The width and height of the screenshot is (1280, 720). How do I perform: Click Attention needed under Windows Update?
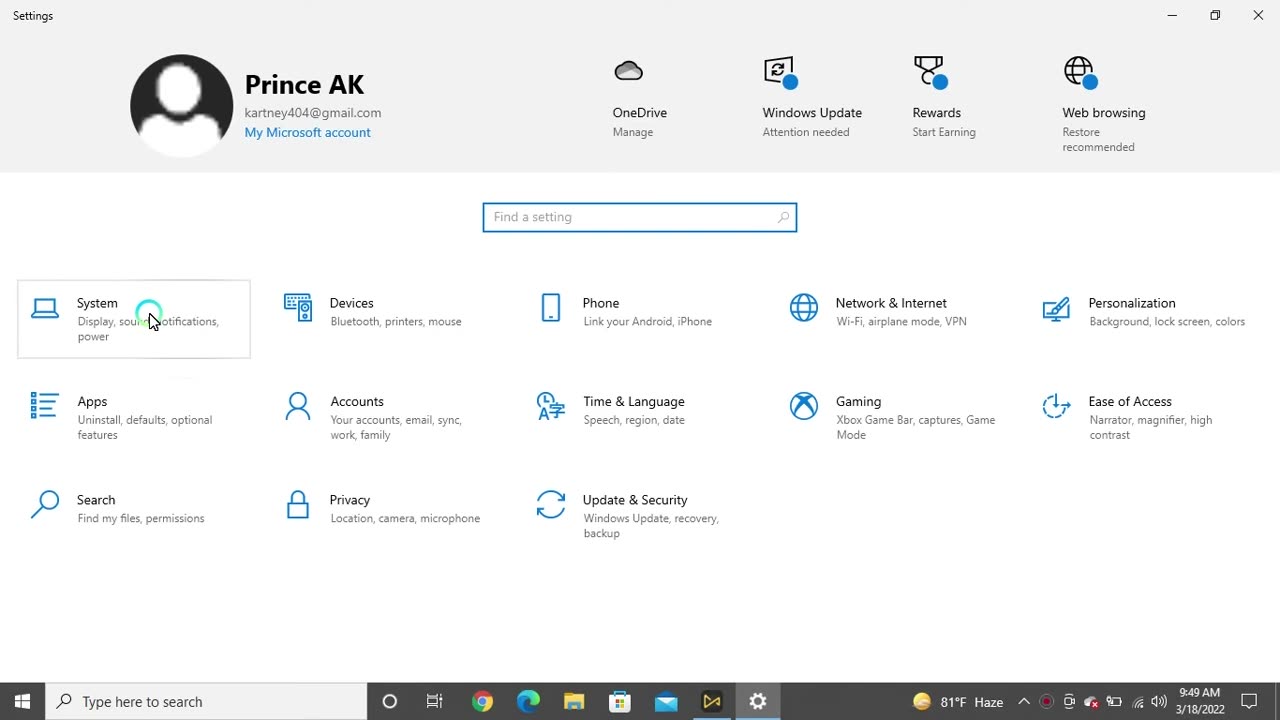pyautogui.click(x=806, y=132)
